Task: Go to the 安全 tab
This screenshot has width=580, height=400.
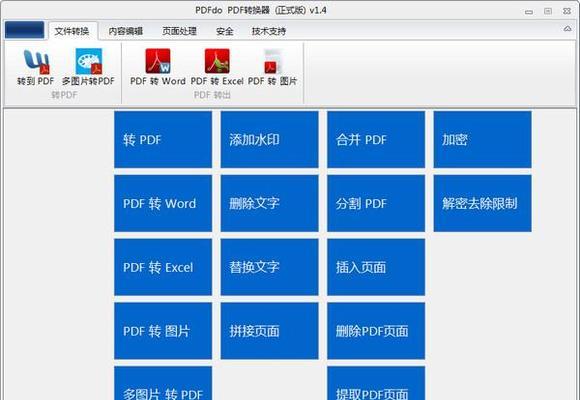Action: (x=225, y=31)
